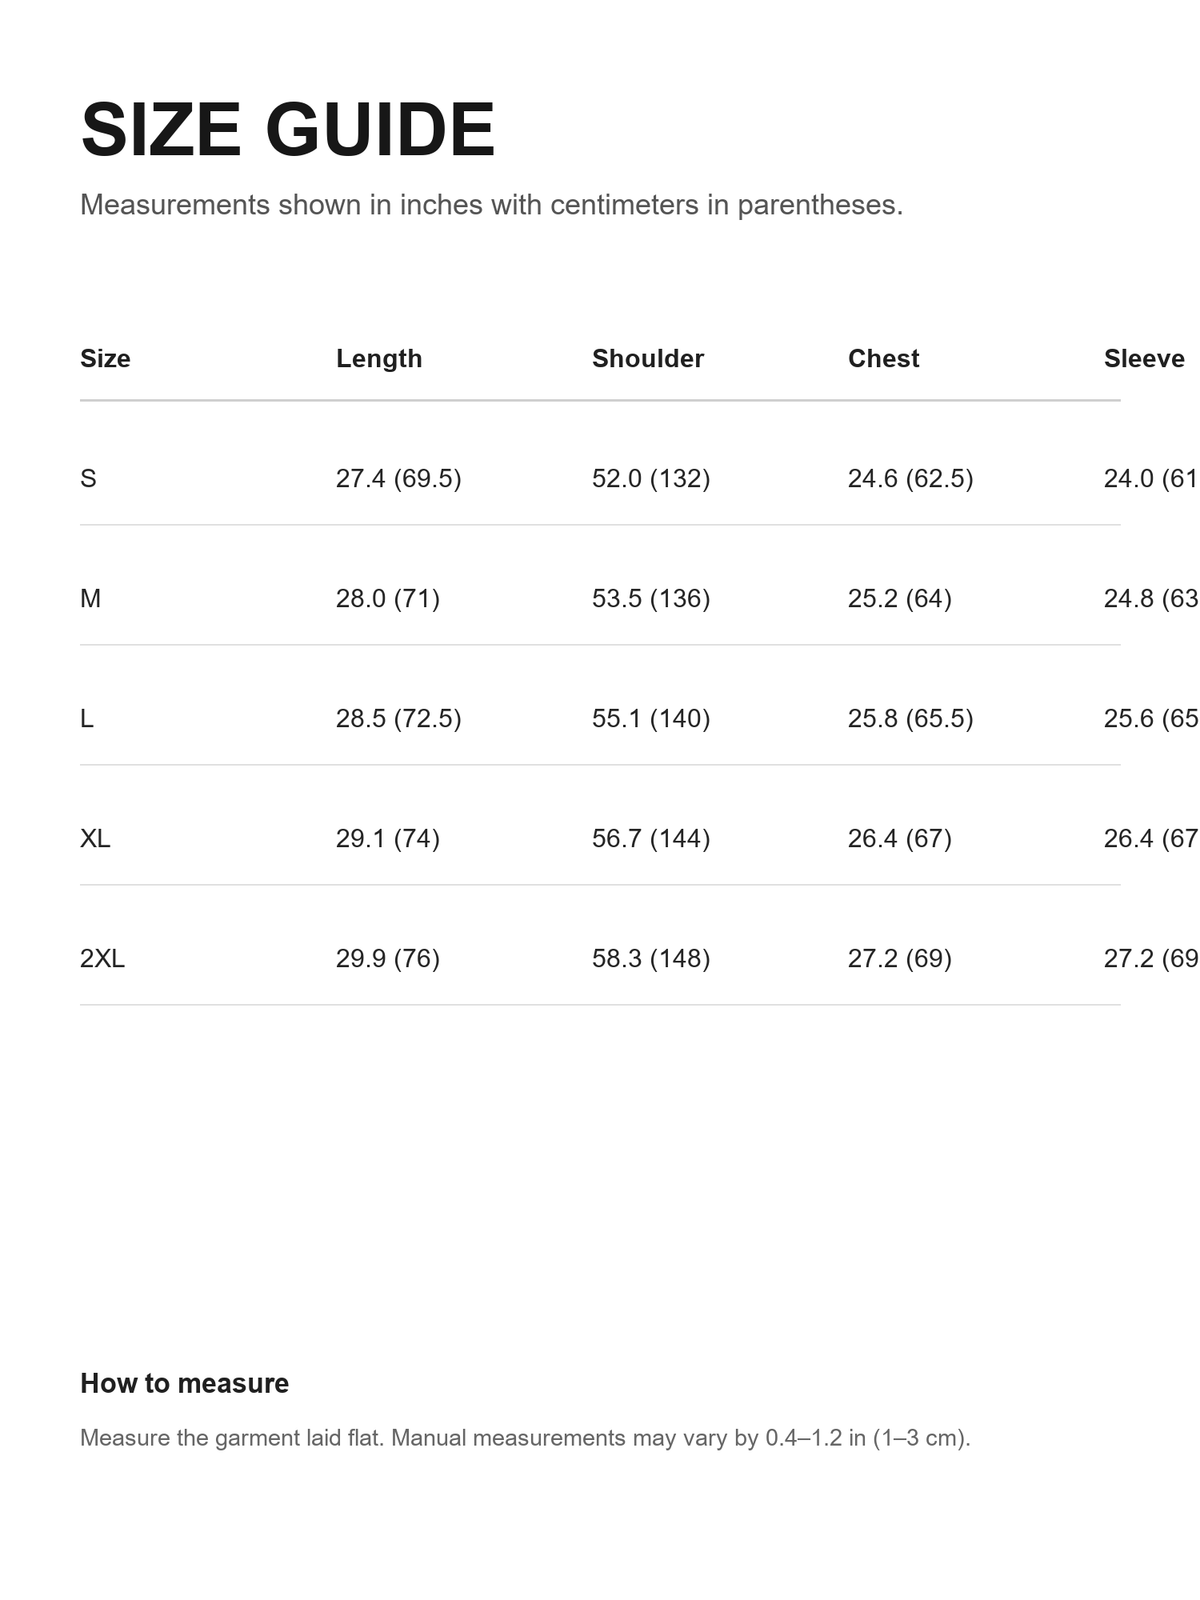This screenshot has height=1600, width=1200.
Task: Click the 29.9 (76) length value
Action: (388, 958)
